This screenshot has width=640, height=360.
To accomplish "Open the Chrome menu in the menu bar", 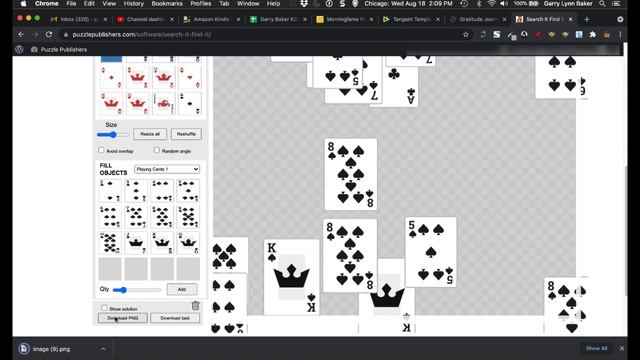I will [x=47, y=4].
